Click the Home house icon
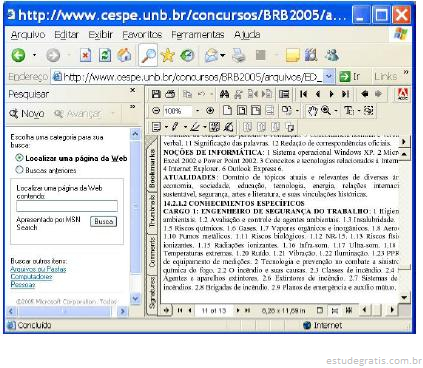The height and width of the screenshot is (368, 423). 124,55
